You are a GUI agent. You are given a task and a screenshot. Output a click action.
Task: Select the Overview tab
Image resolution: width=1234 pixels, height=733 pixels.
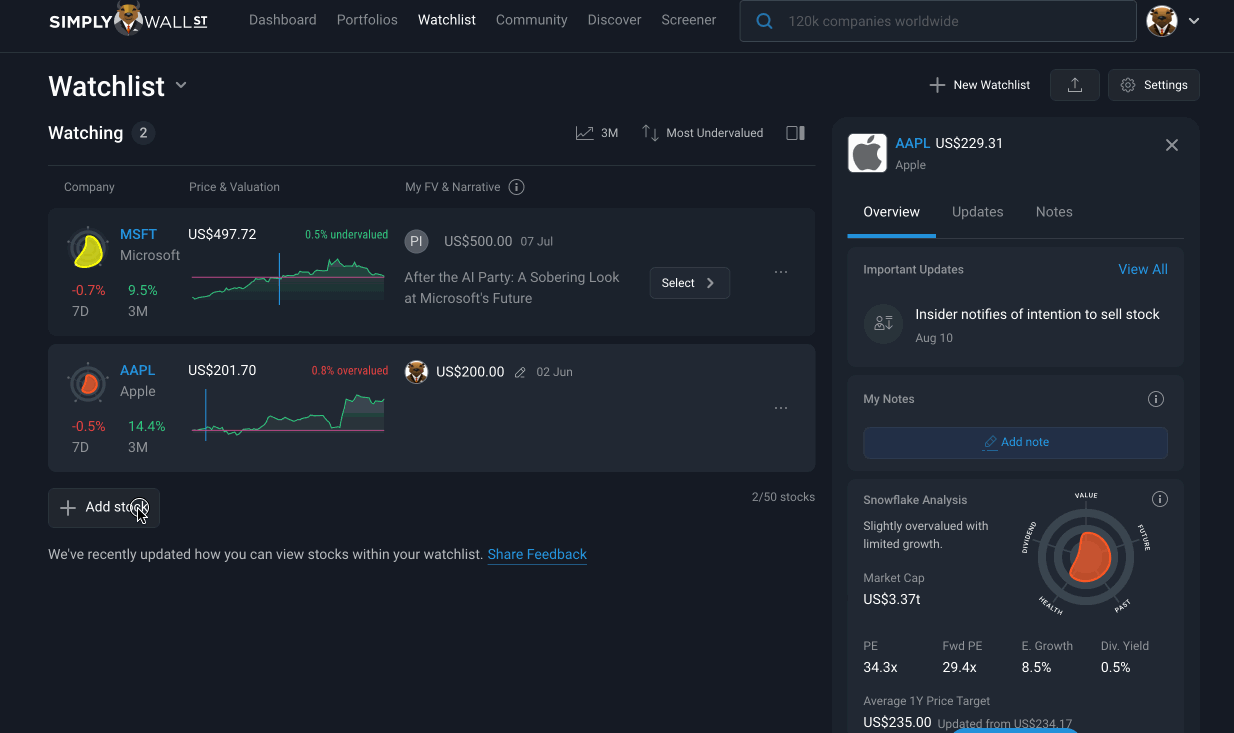pos(892,212)
